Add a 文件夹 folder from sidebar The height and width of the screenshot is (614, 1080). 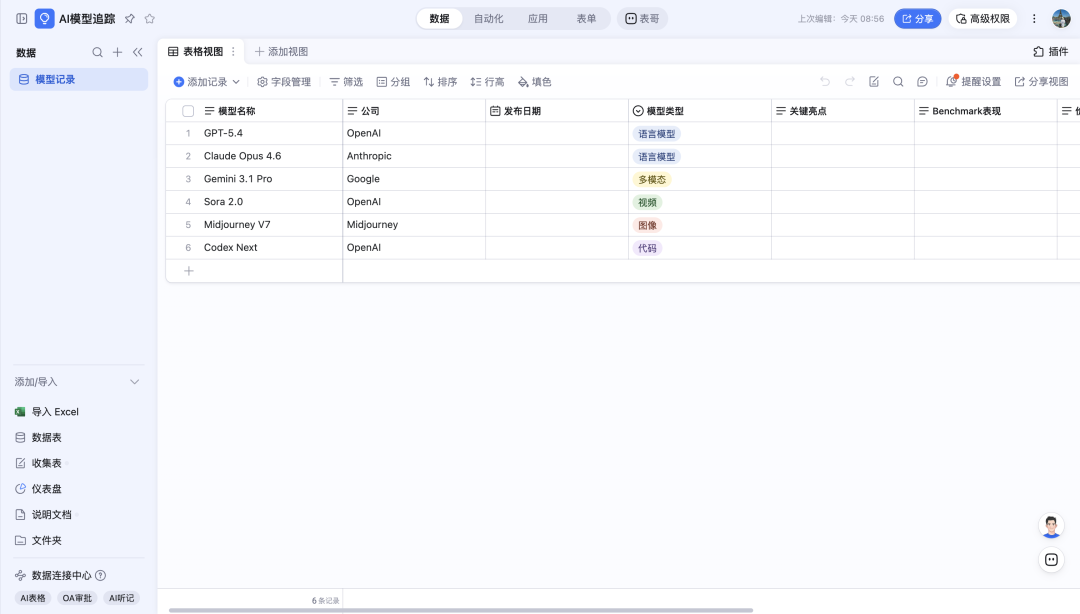(x=39, y=540)
